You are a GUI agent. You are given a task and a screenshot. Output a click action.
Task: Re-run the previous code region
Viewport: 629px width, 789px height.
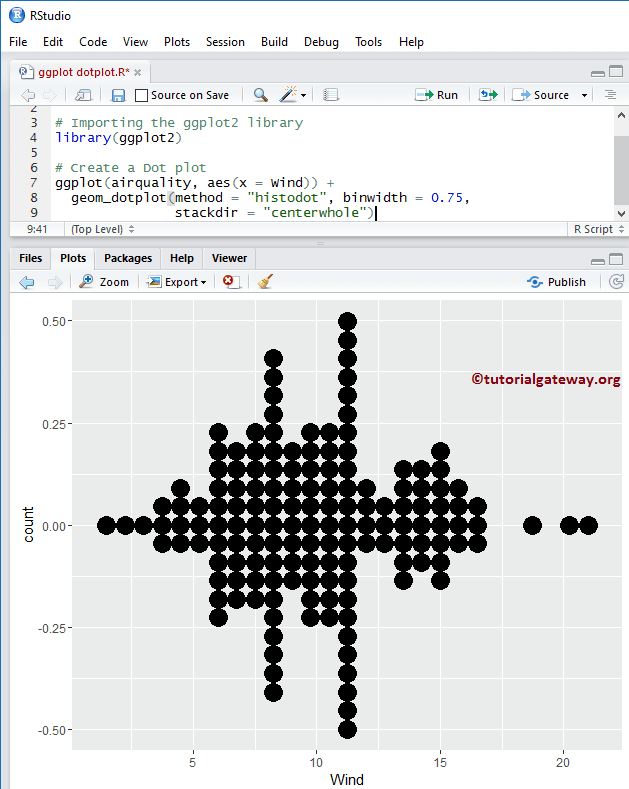pyautogui.click(x=488, y=95)
